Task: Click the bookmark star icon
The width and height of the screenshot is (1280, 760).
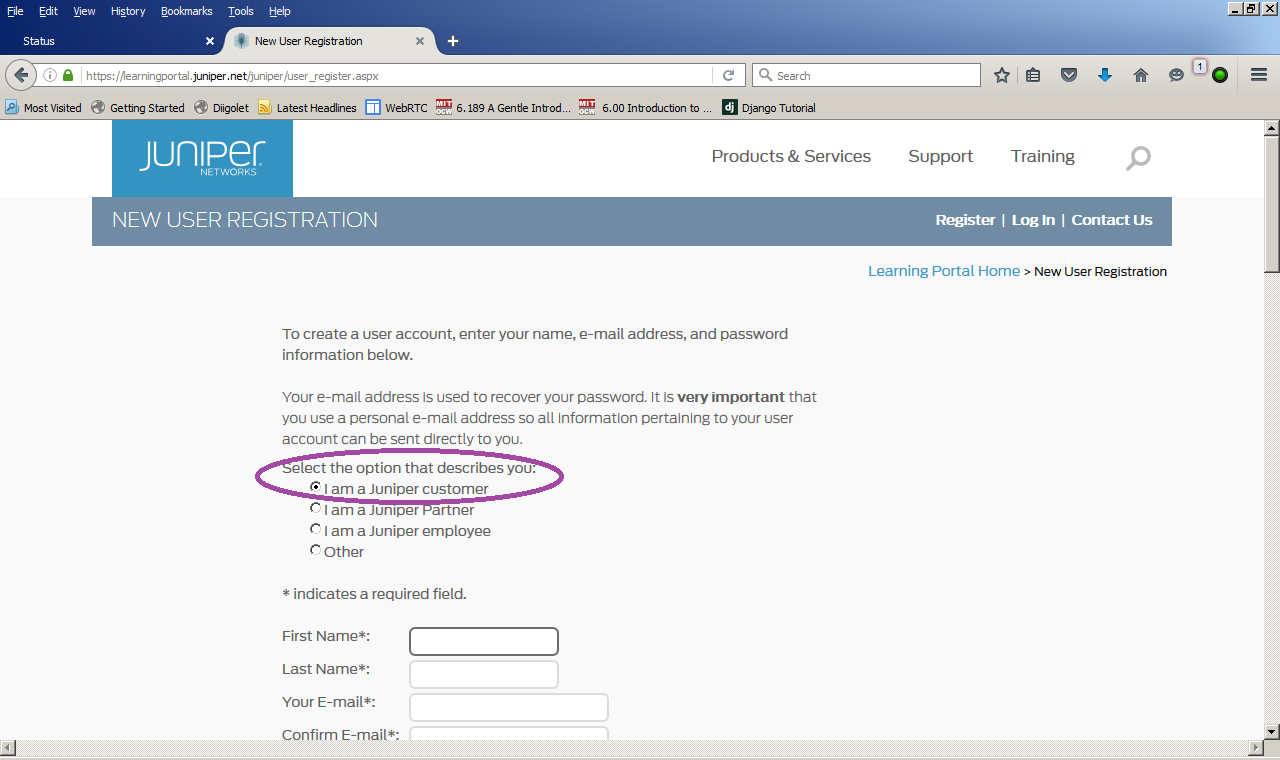Action: click(1002, 75)
